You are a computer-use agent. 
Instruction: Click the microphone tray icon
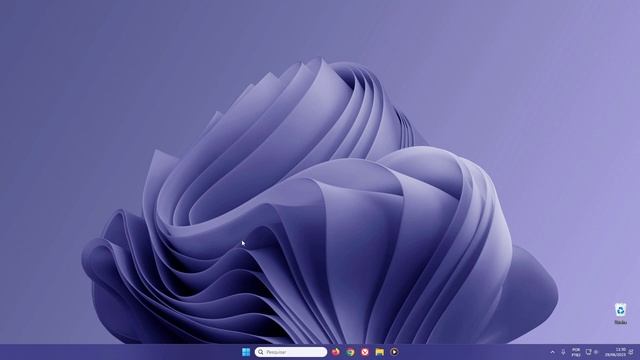[x=563, y=352]
